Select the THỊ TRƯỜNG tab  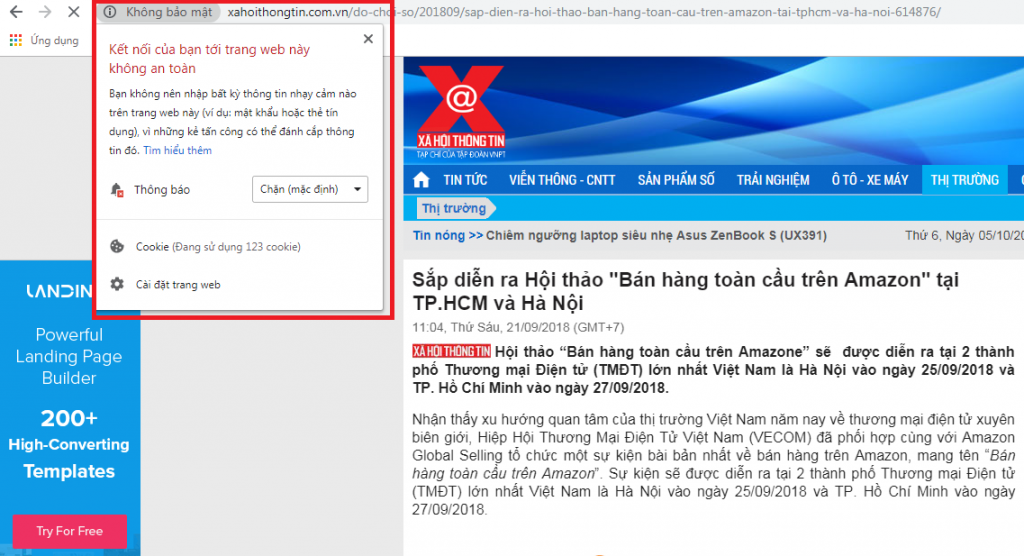pos(965,180)
